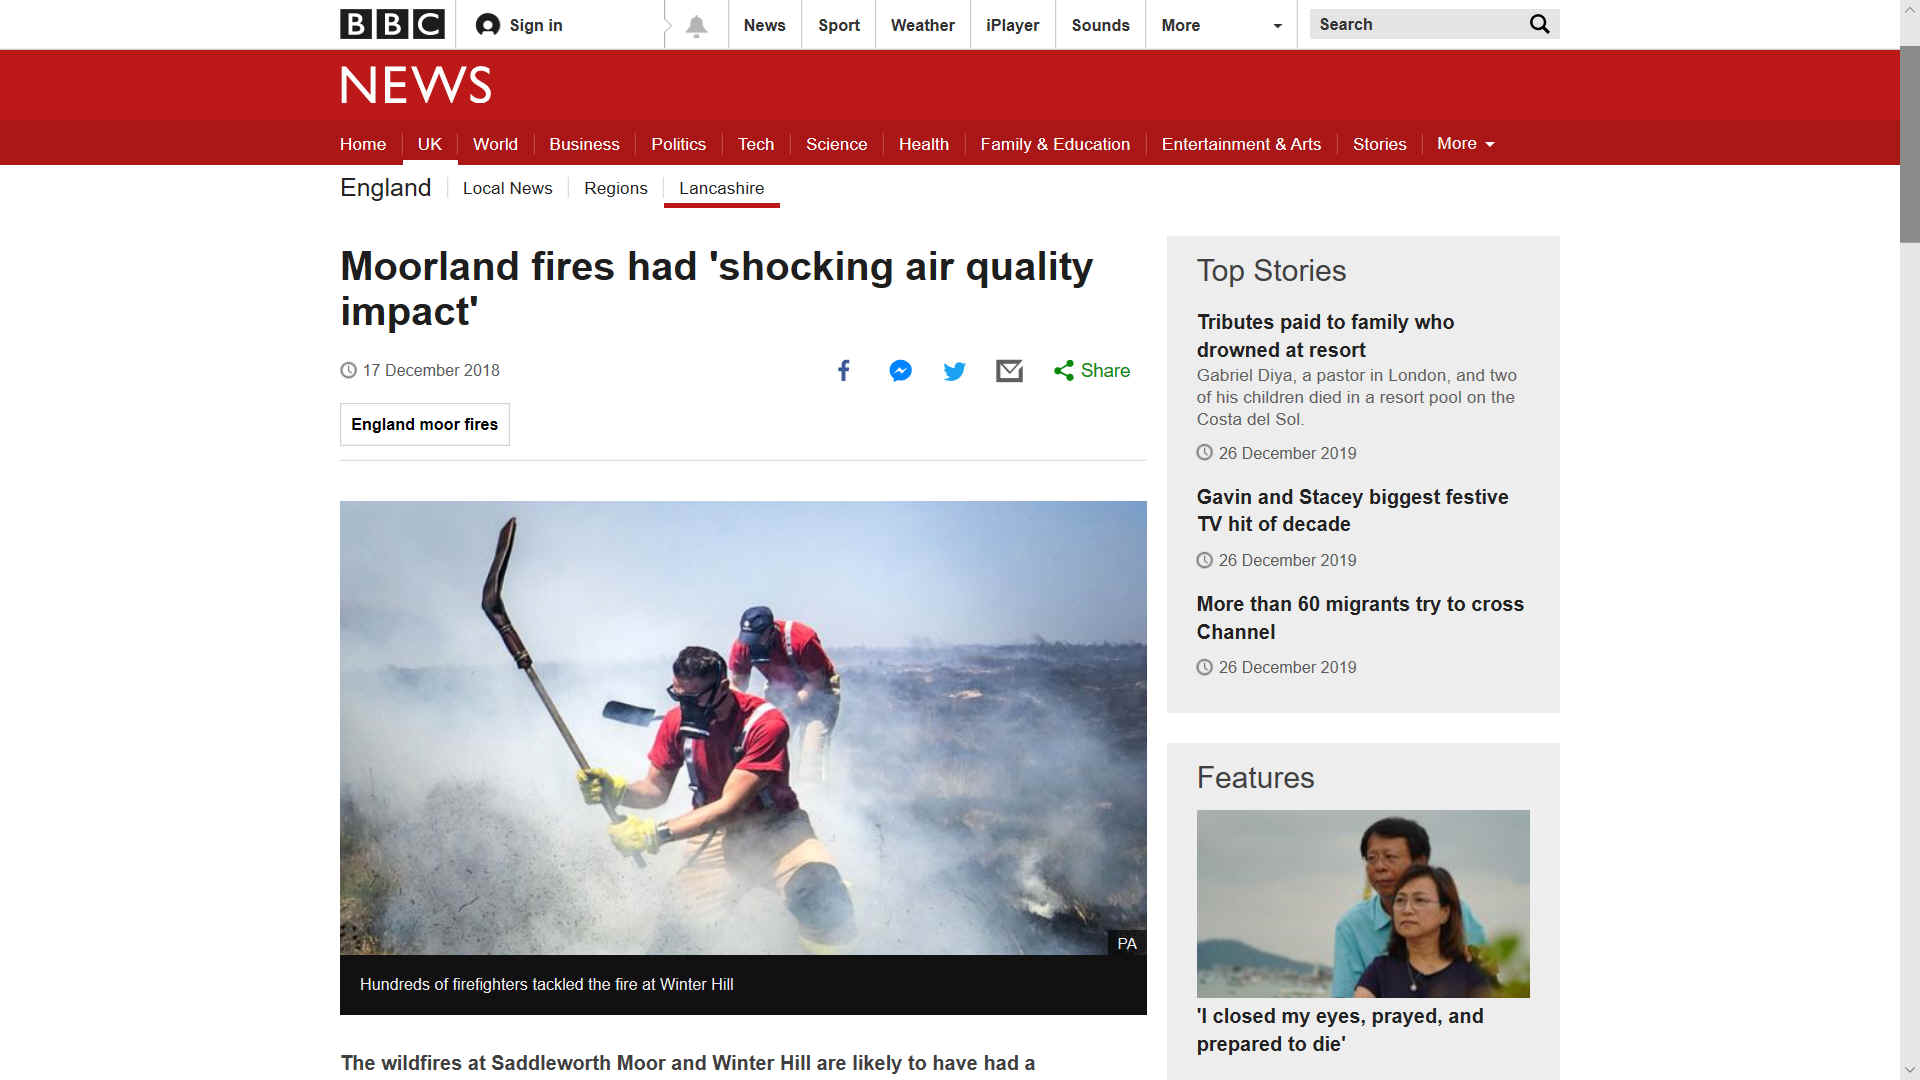Select the Lancashire tab
The width and height of the screenshot is (1920, 1080).
[x=721, y=188]
